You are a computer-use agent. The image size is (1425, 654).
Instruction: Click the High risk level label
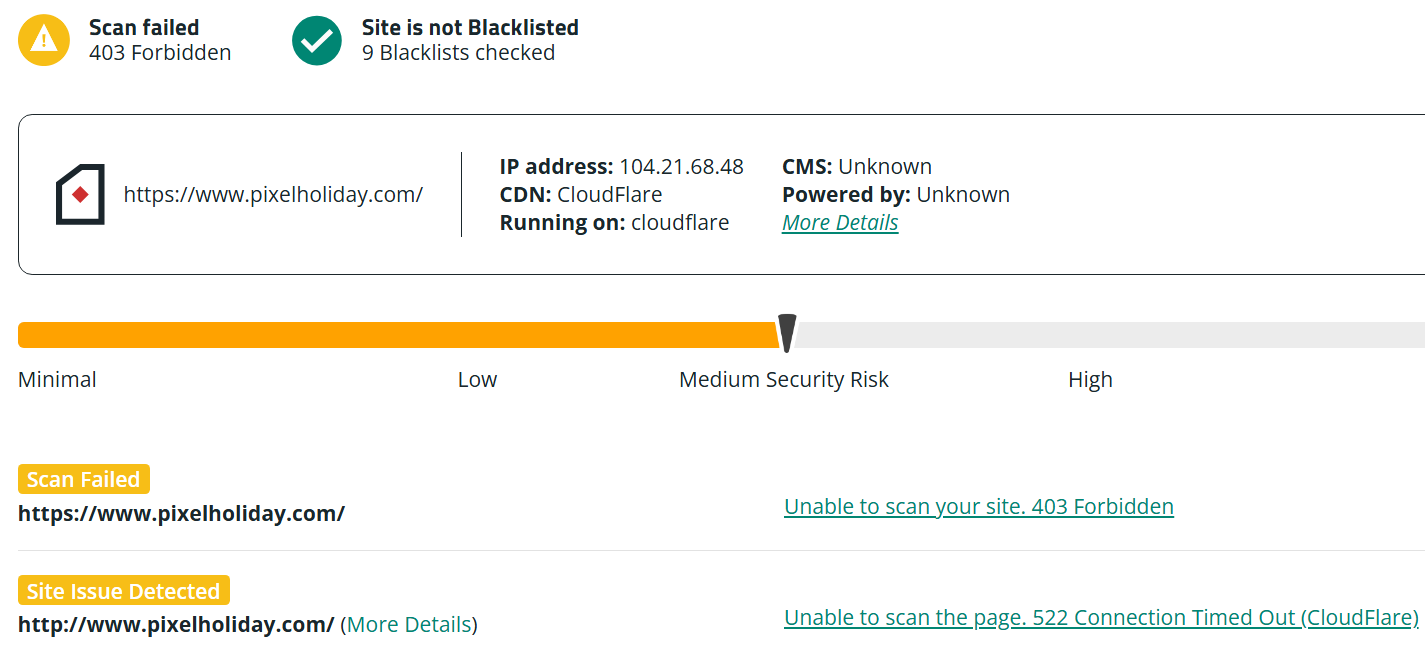click(x=1090, y=379)
